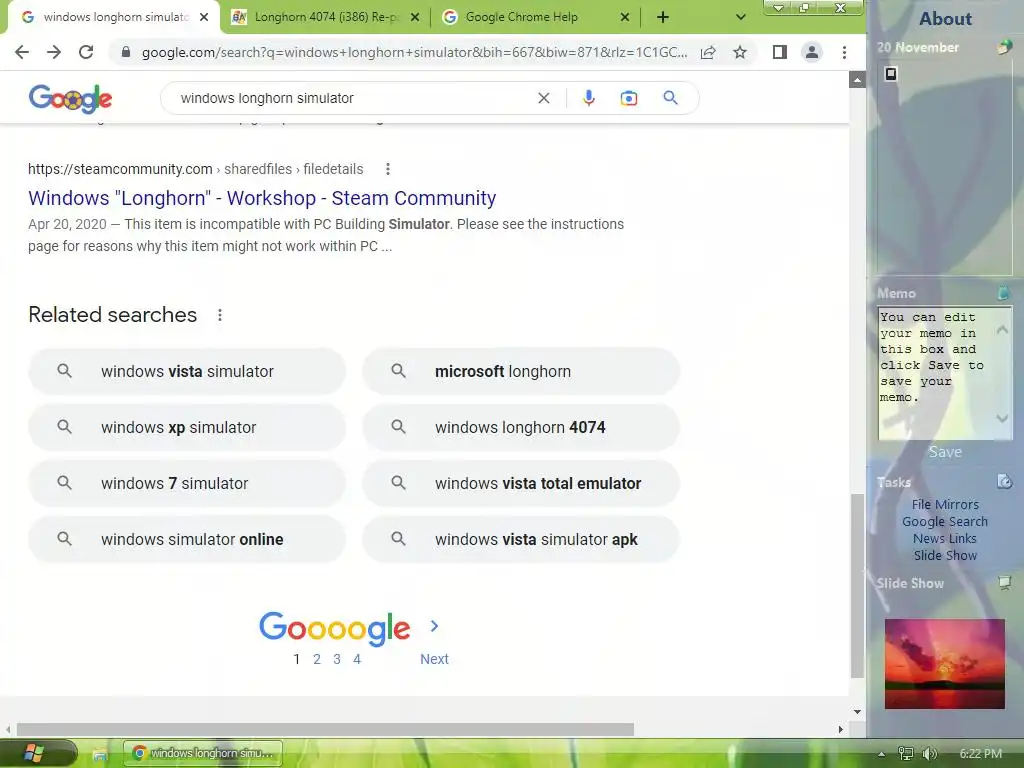Open the taskbar Chrome windows longhorn button
The height and width of the screenshot is (768, 1024).
(203, 753)
